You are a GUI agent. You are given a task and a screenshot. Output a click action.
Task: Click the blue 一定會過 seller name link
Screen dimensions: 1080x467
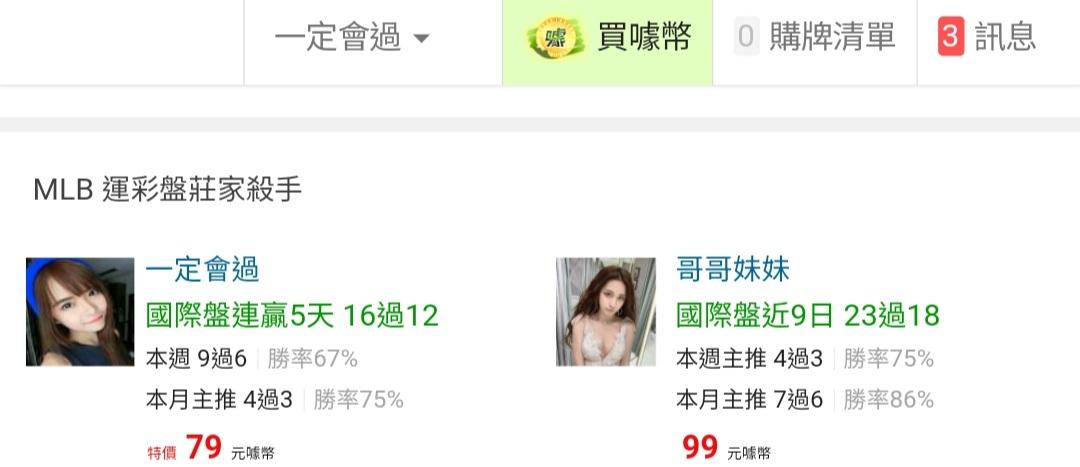pyautogui.click(x=202, y=269)
